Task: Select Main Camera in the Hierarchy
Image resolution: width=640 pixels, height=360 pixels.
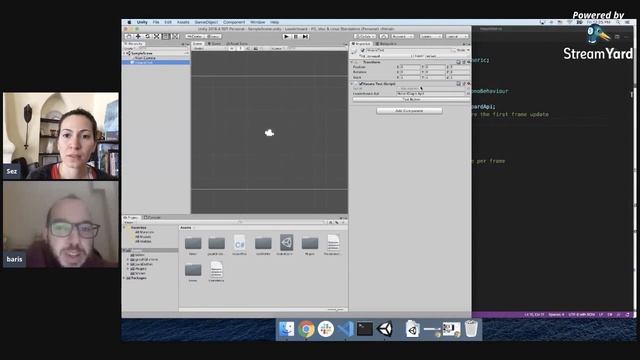Action: (x=145, y=58)
